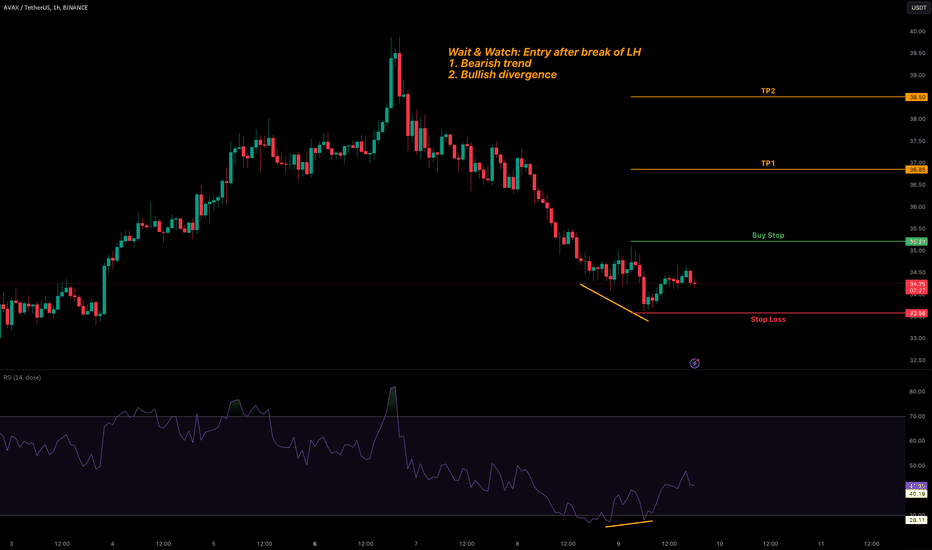Click the 36.85 orange price tag
The width and height of the screenshot is (932, 550).
(x=917, y=169)
